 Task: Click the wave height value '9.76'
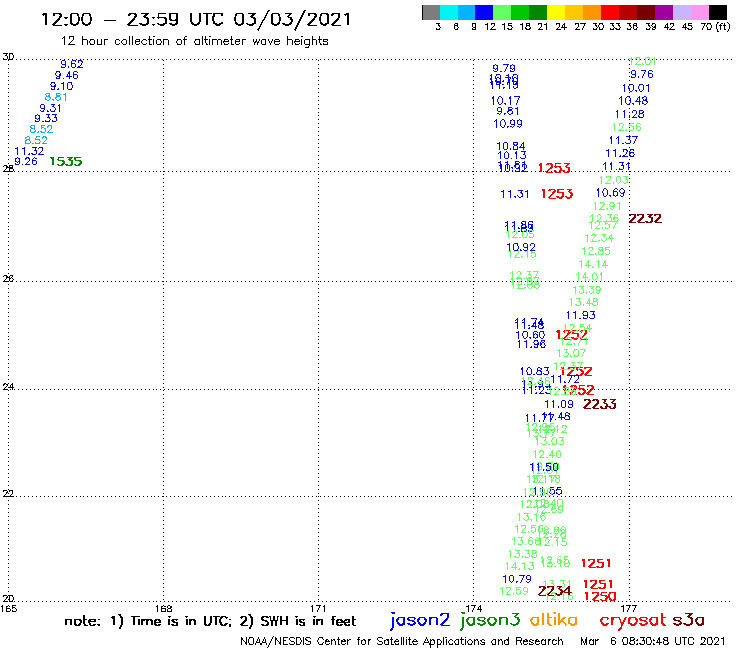tap(642, 74)
